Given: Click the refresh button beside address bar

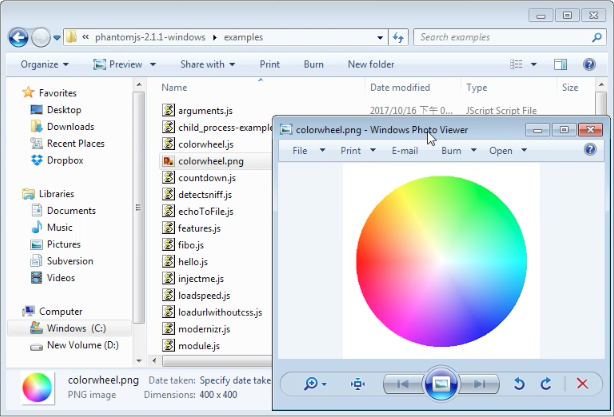Looking at the screenshot, I should [x=398, y=38].
